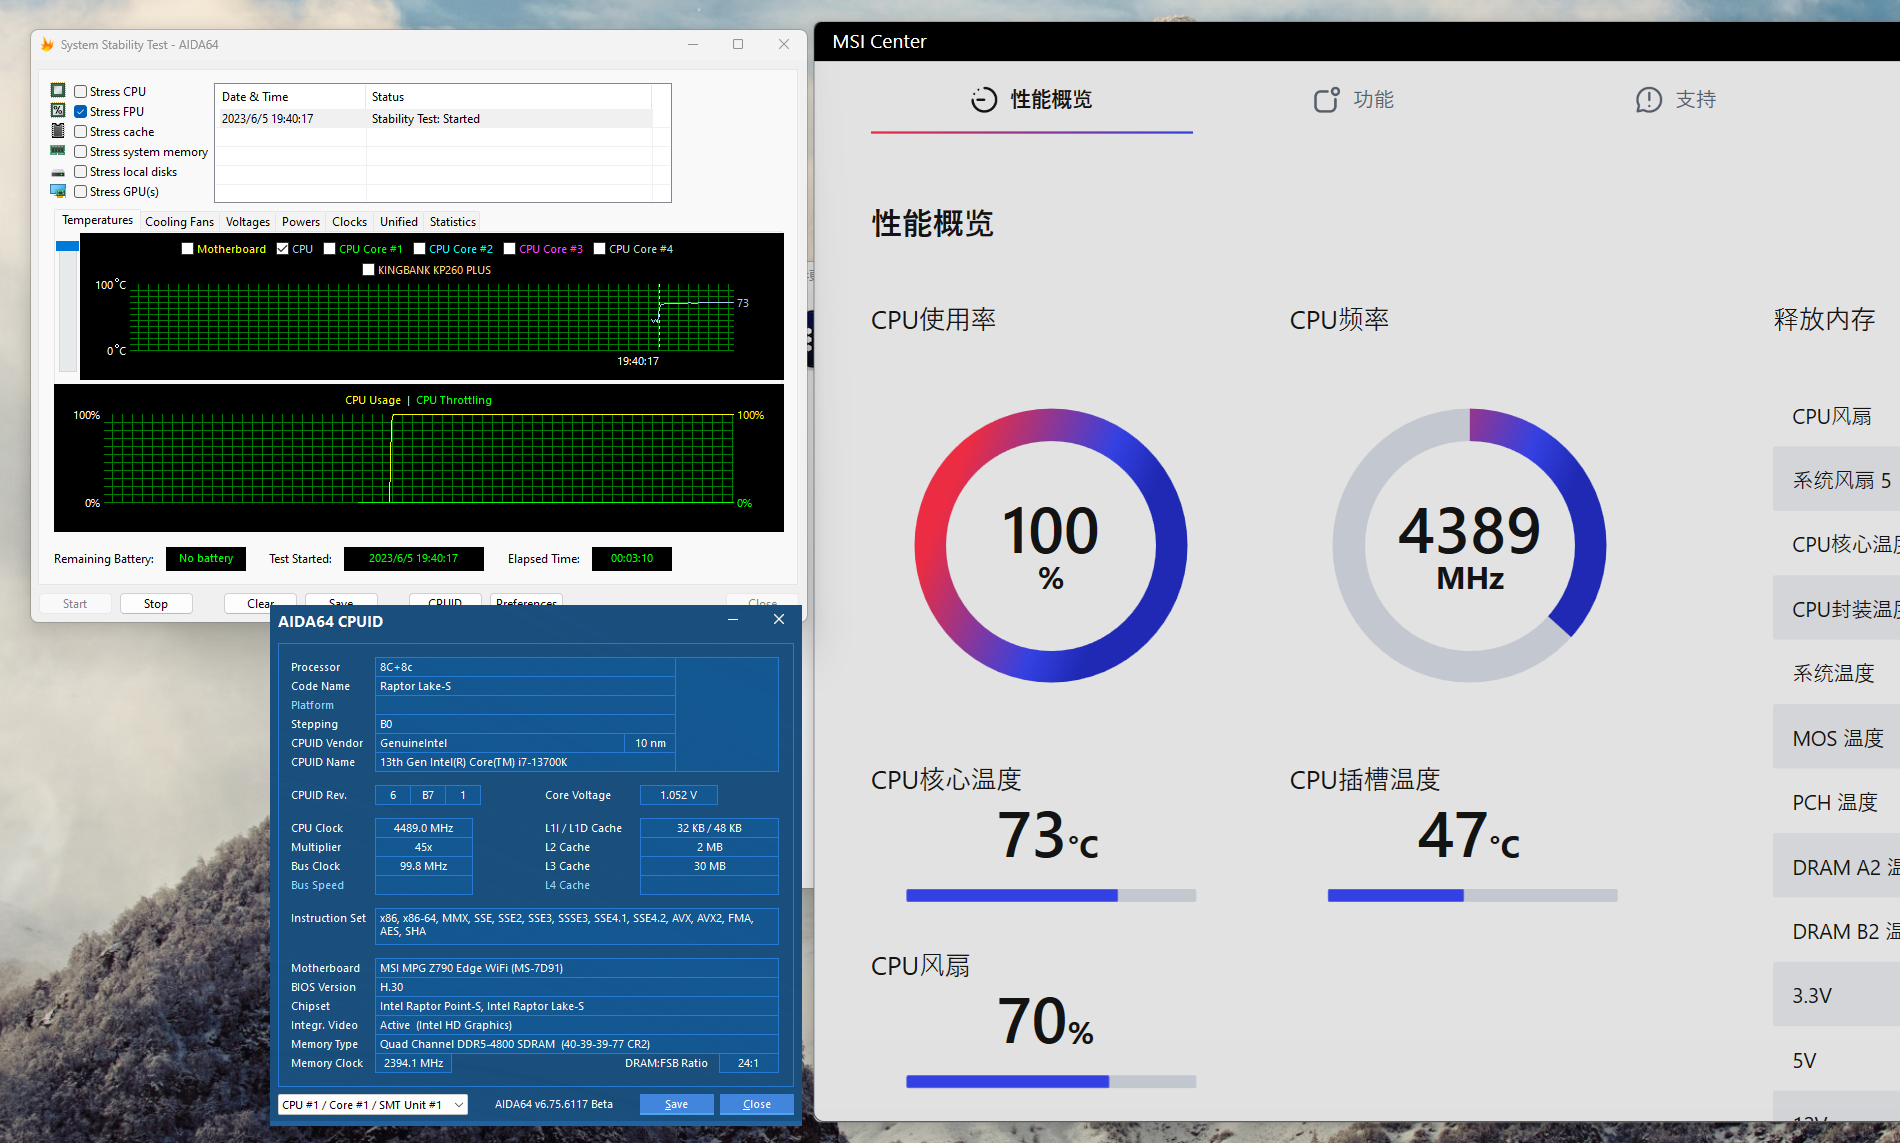The image size is (1900, 1143).
Task: Click the AIDA64 flame app icon
Action: coord(47,45)
